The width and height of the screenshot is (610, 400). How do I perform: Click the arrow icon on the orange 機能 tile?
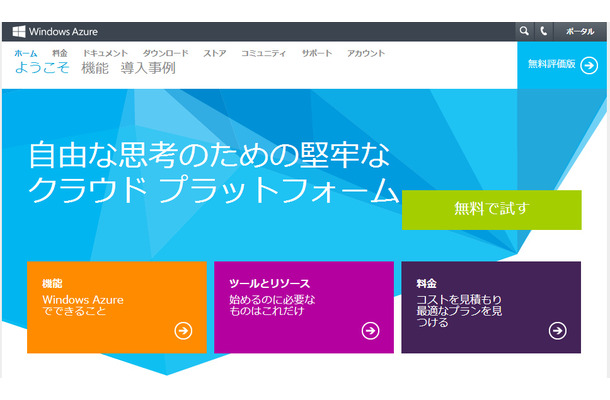[x=183, y=331]
